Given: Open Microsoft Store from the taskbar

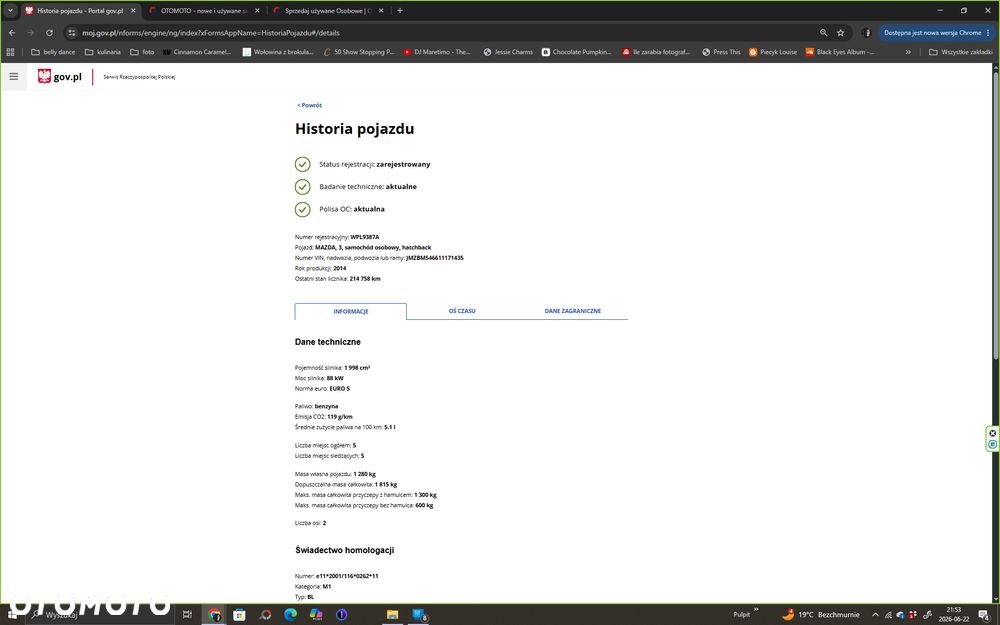Looking at the screenshot, I should coord(239,615).
